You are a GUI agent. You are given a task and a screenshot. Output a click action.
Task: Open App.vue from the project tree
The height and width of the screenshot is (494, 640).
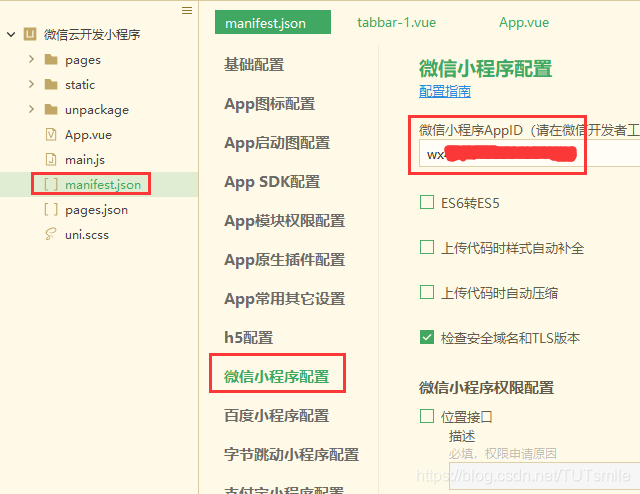click(88, 135)
